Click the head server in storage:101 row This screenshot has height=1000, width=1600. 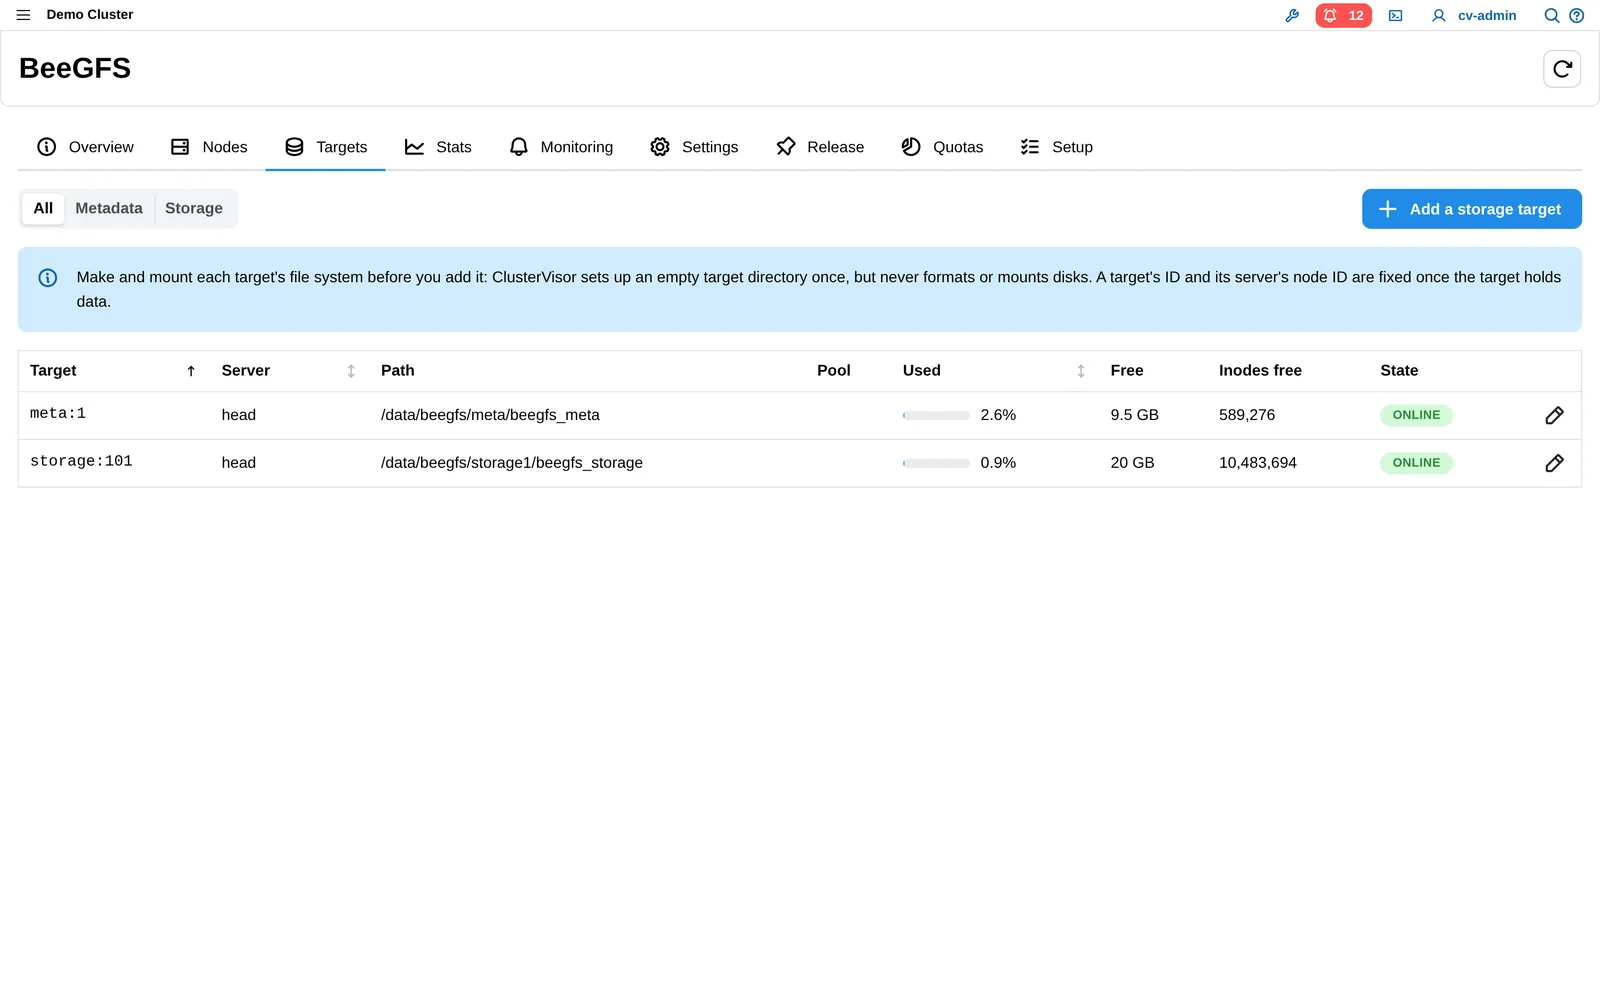click(239, 463)
